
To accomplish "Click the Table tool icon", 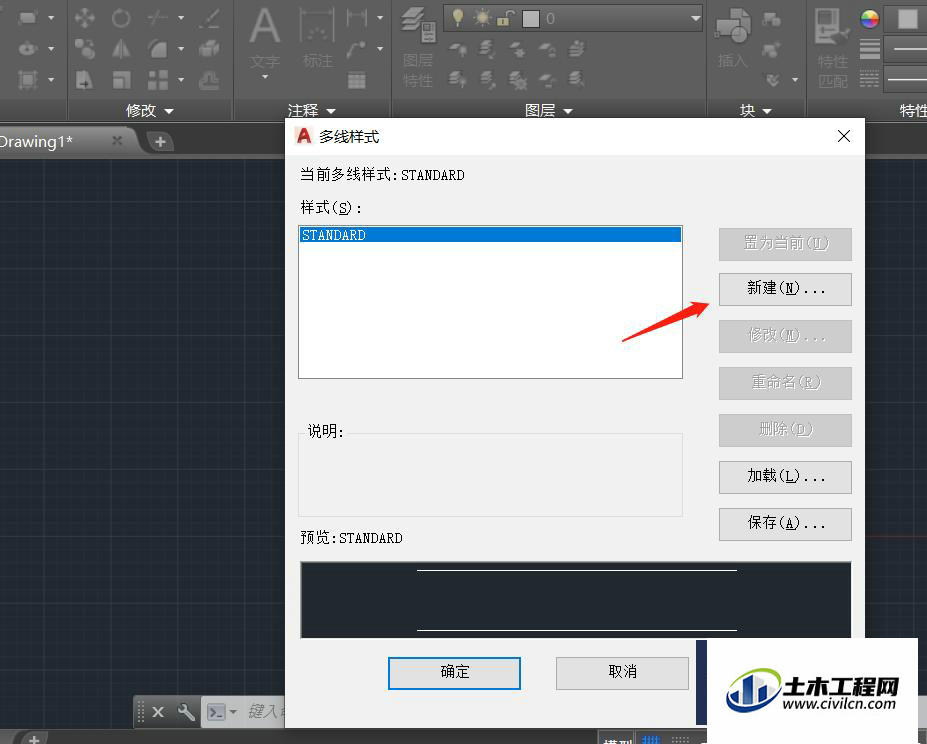I will pos(356,79).
